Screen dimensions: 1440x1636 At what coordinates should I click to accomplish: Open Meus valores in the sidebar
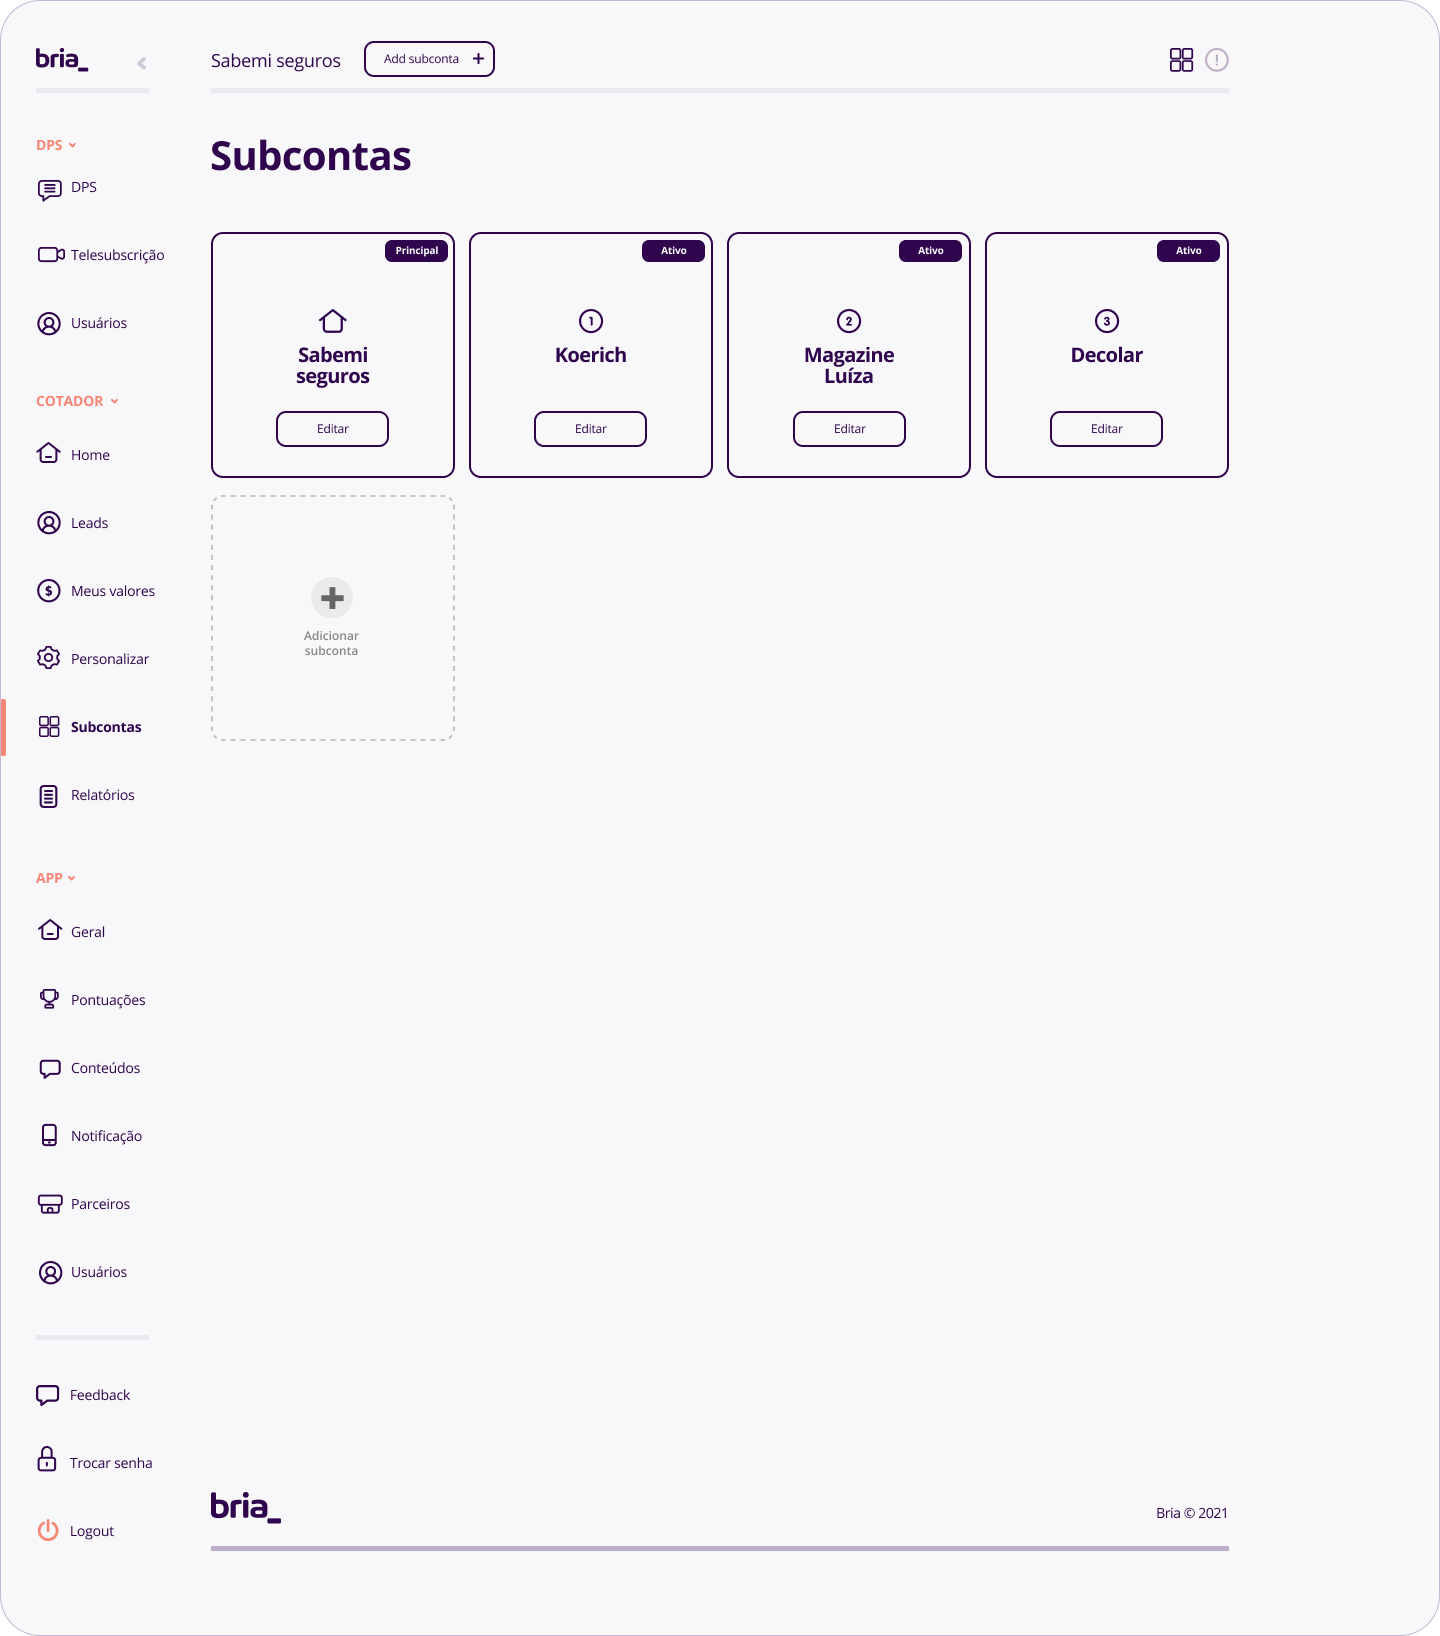(96, 591)
